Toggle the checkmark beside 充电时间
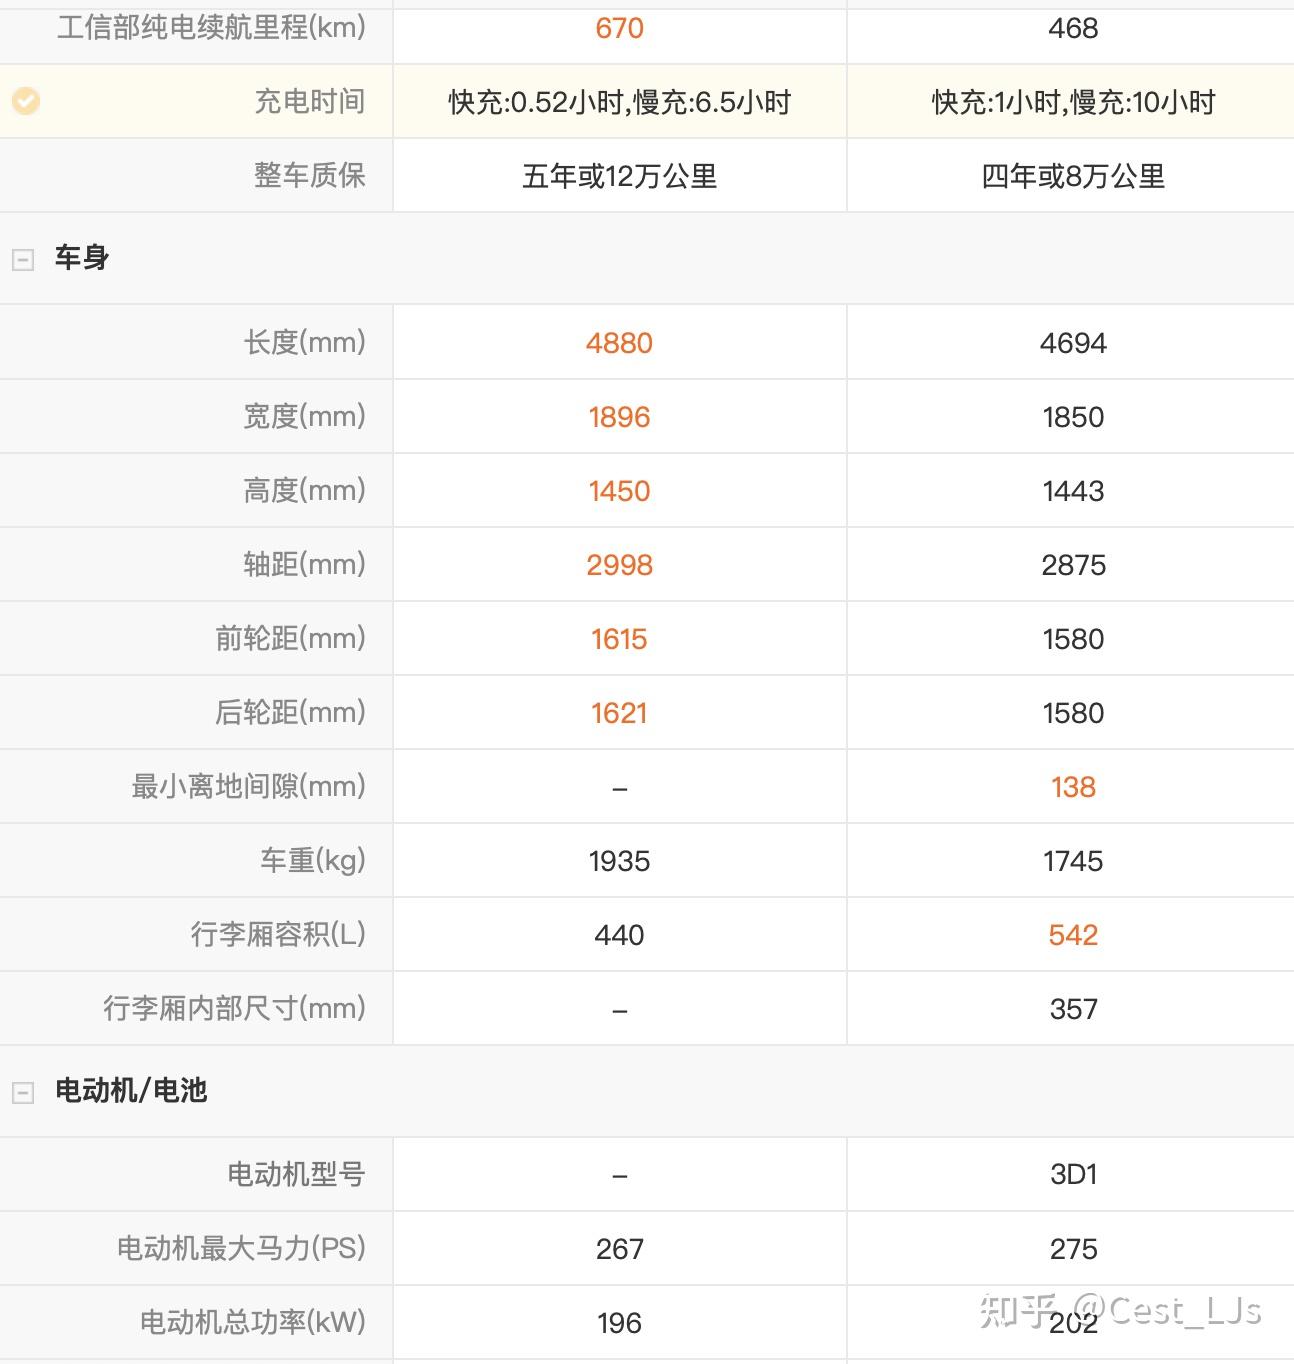This screenshot has height=1364, width=1294. (x=26, y=101)
